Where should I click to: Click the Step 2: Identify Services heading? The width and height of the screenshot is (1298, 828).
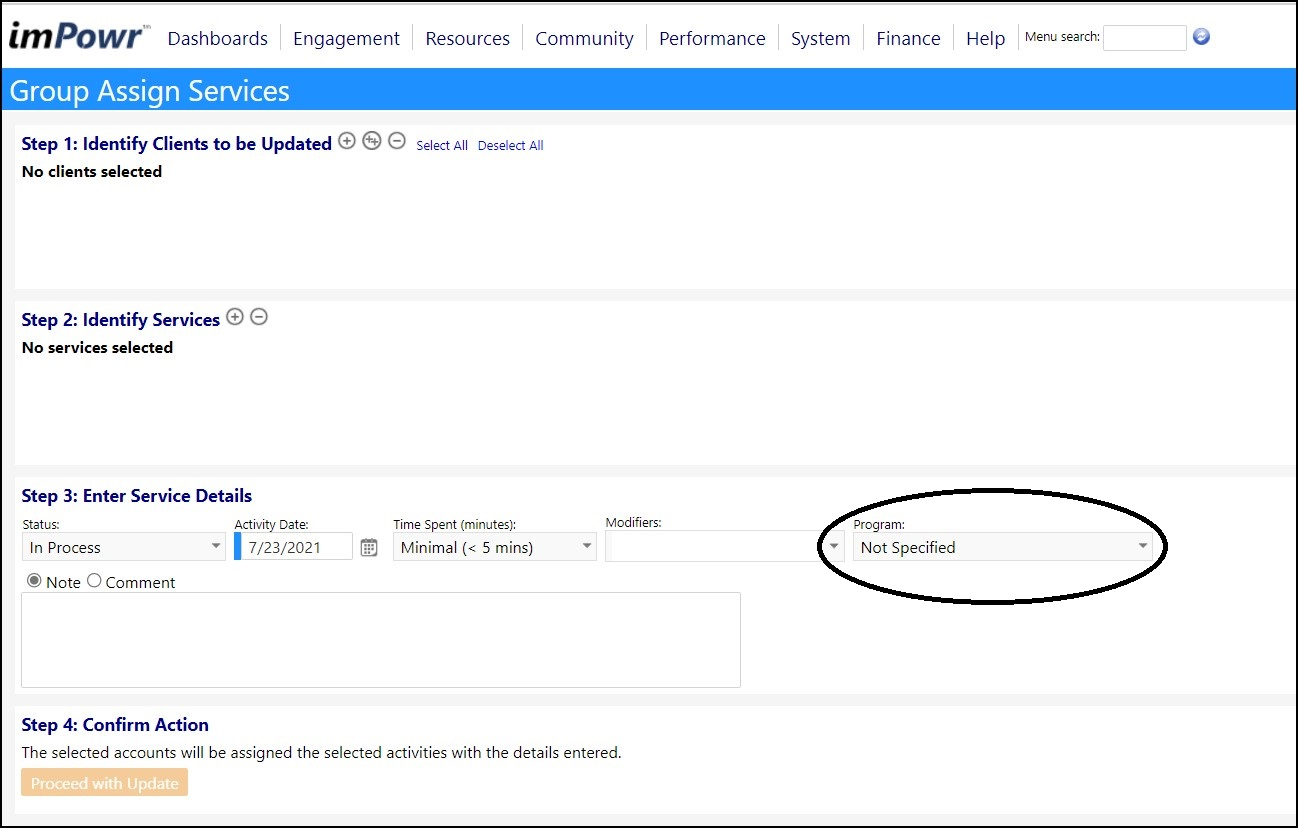pos(120,319)
